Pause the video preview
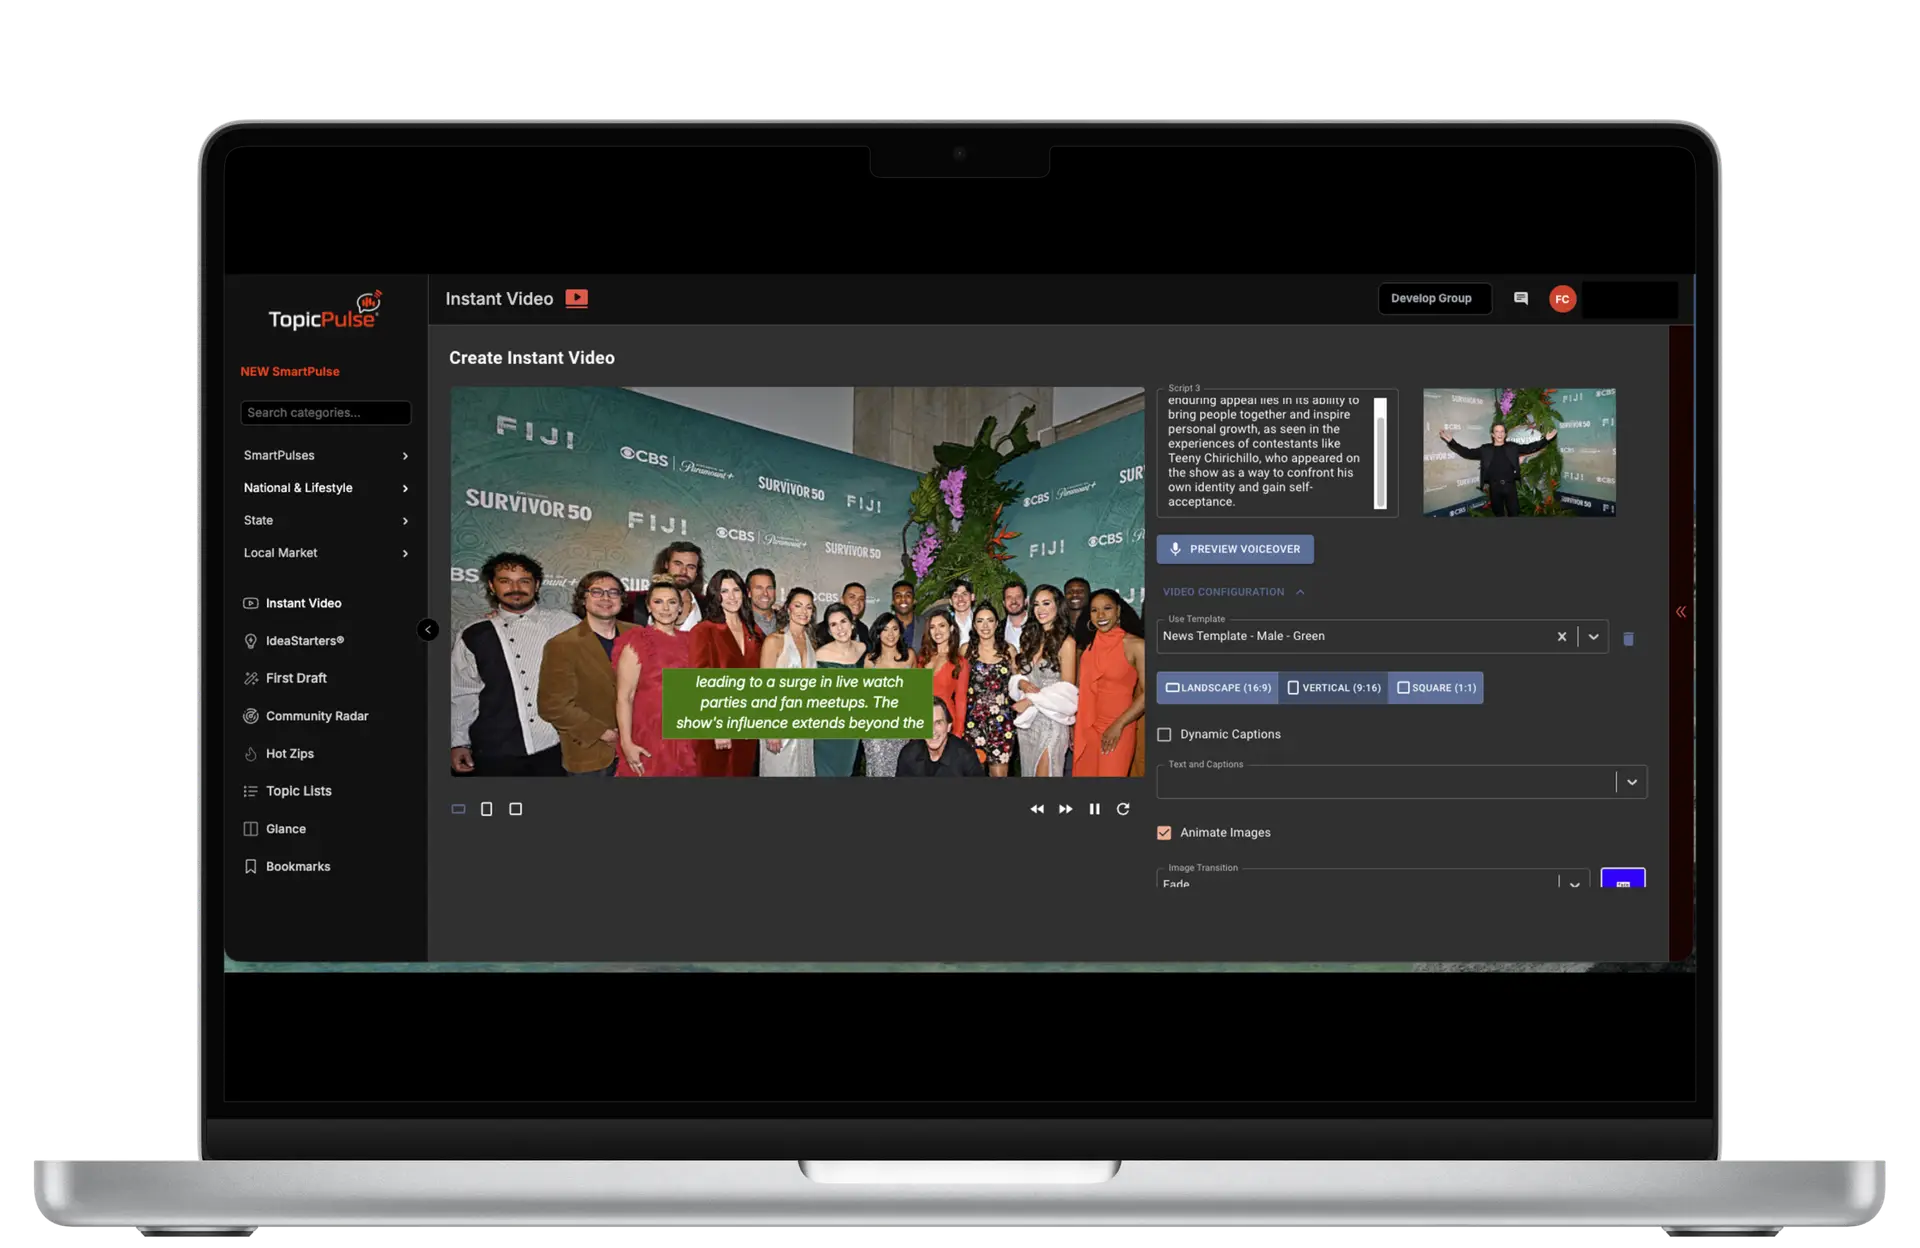Screen dimensions: 1920x1248 (x=1095, y=809)
